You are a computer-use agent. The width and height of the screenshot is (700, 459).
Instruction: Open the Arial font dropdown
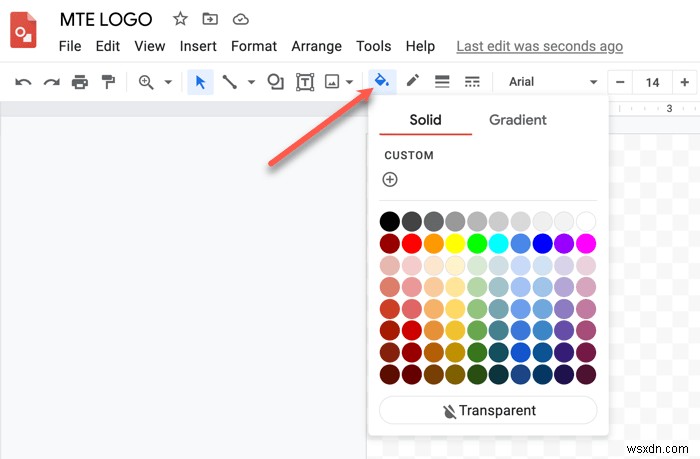(553, 82)
